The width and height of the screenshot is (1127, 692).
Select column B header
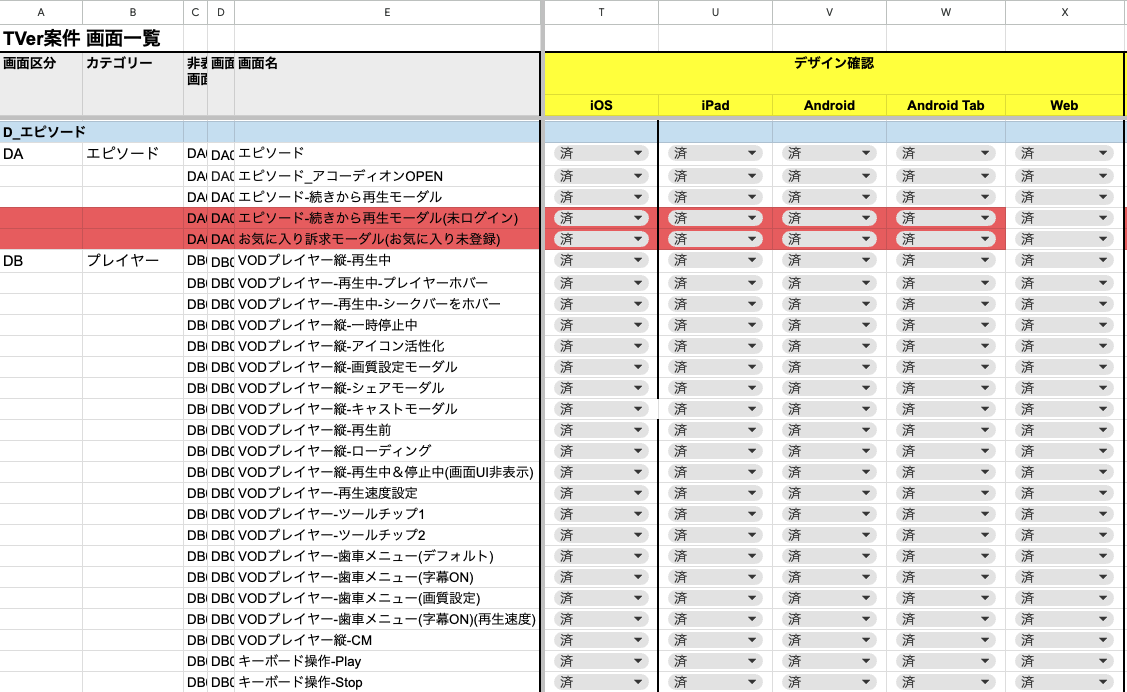tap(133, 12)
